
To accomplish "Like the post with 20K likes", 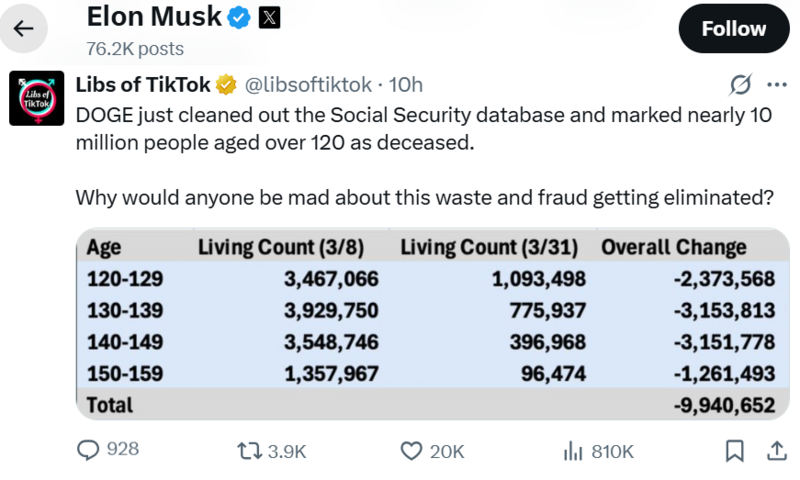I will tap(411, 451).
